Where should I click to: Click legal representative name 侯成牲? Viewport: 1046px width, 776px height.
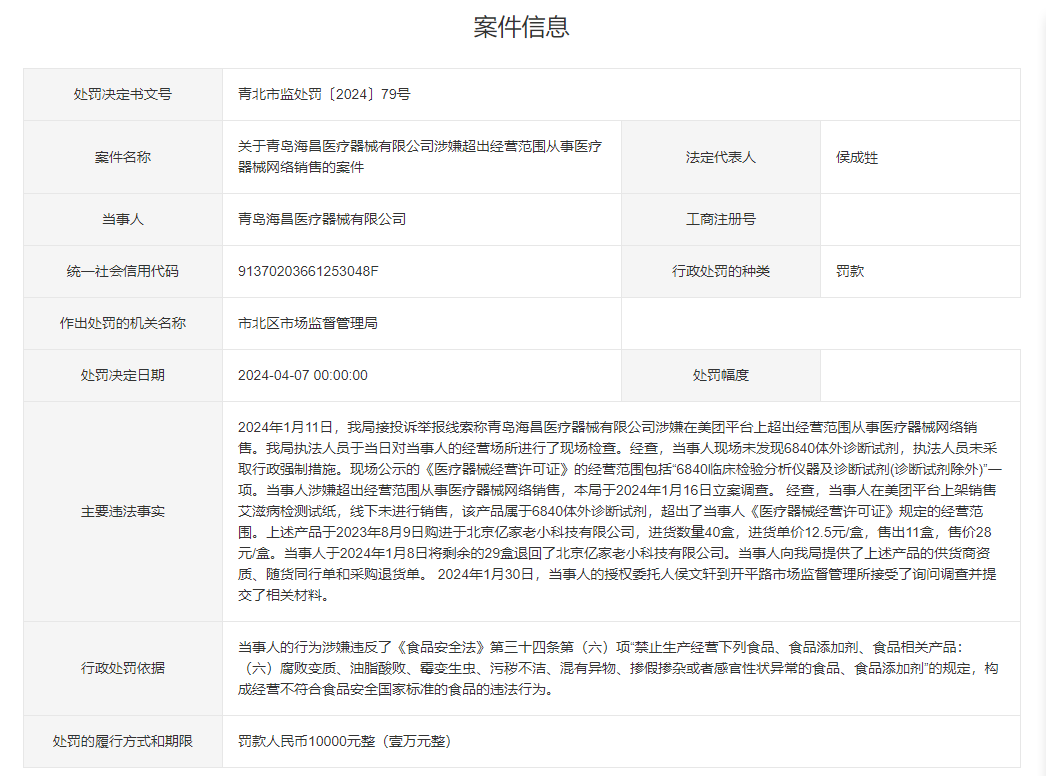point(857,157)
